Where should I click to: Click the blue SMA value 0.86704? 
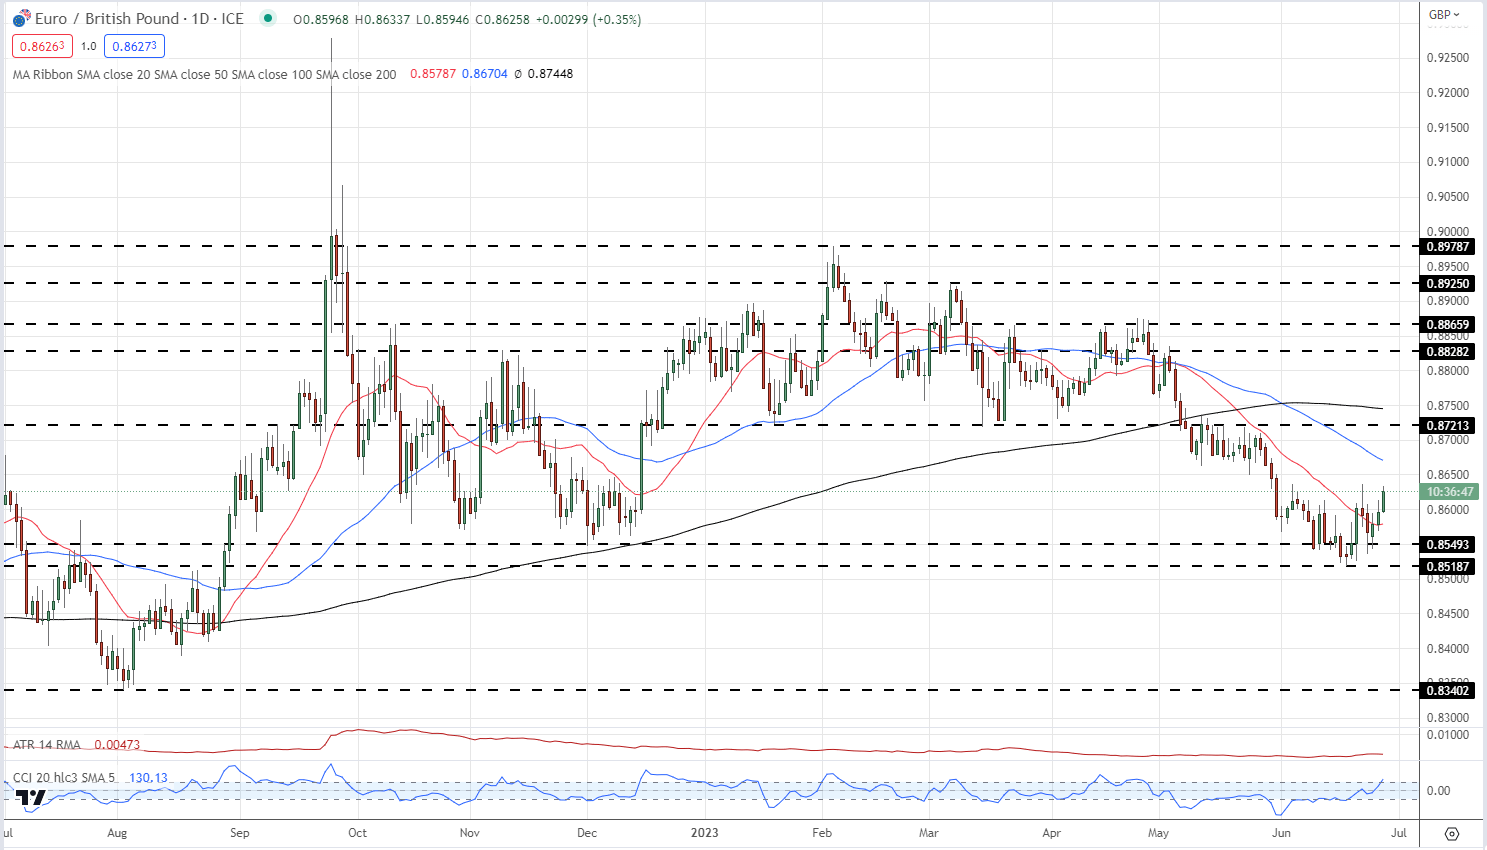(485, 74)
